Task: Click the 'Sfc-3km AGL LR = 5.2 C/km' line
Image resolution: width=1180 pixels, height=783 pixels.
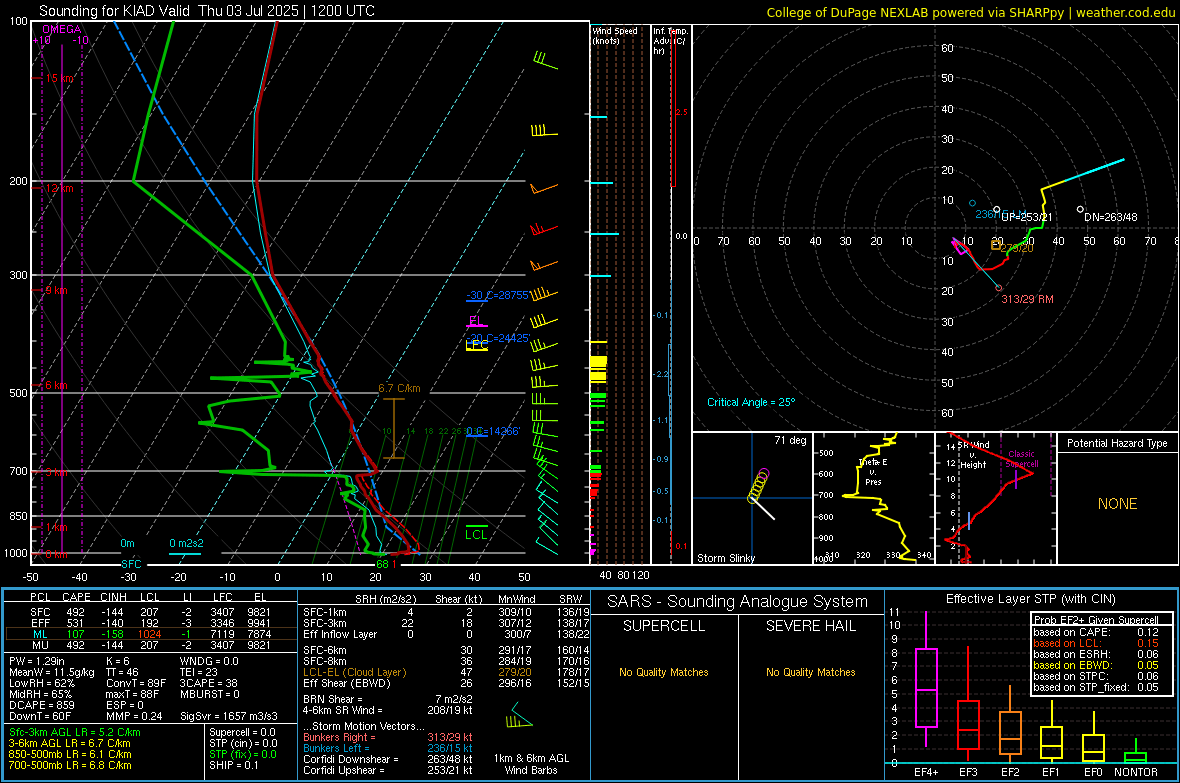Action: tap(75, 732)
